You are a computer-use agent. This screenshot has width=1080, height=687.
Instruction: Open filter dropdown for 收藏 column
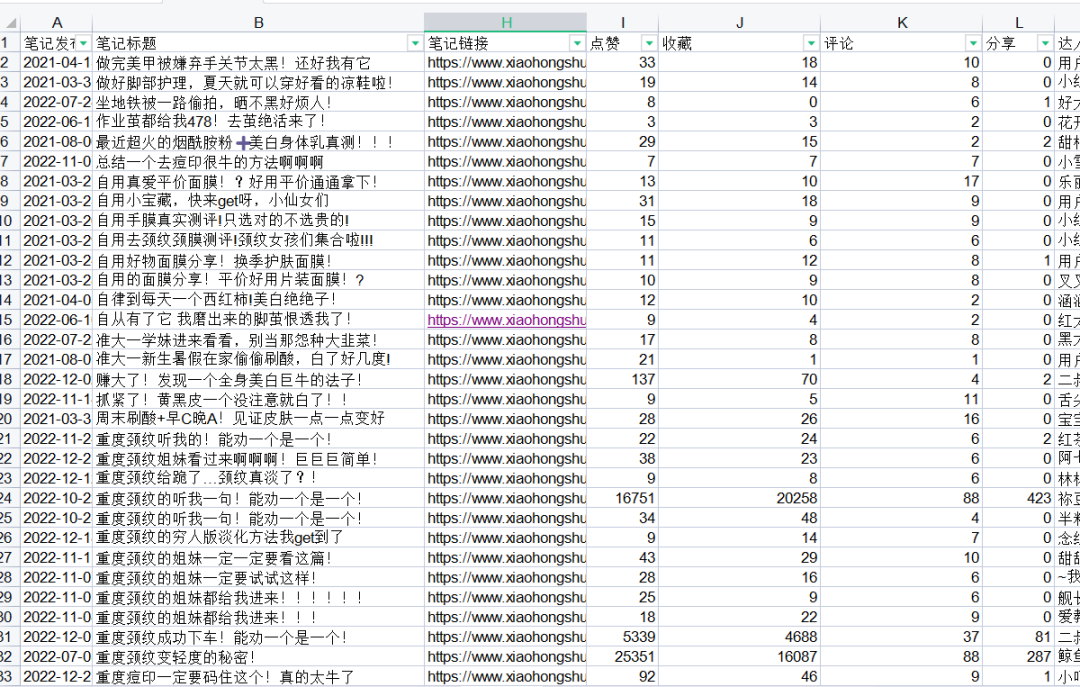(x=811, y=43)
